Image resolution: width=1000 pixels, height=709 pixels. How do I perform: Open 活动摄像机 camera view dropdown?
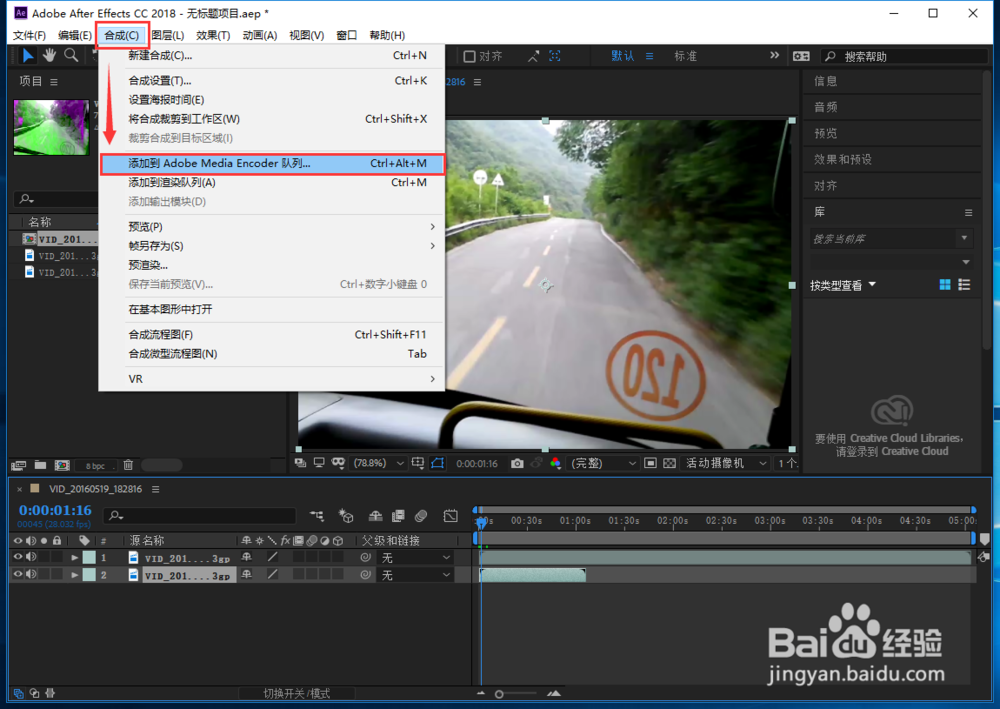pyautogui.click(x=726, y=464)
